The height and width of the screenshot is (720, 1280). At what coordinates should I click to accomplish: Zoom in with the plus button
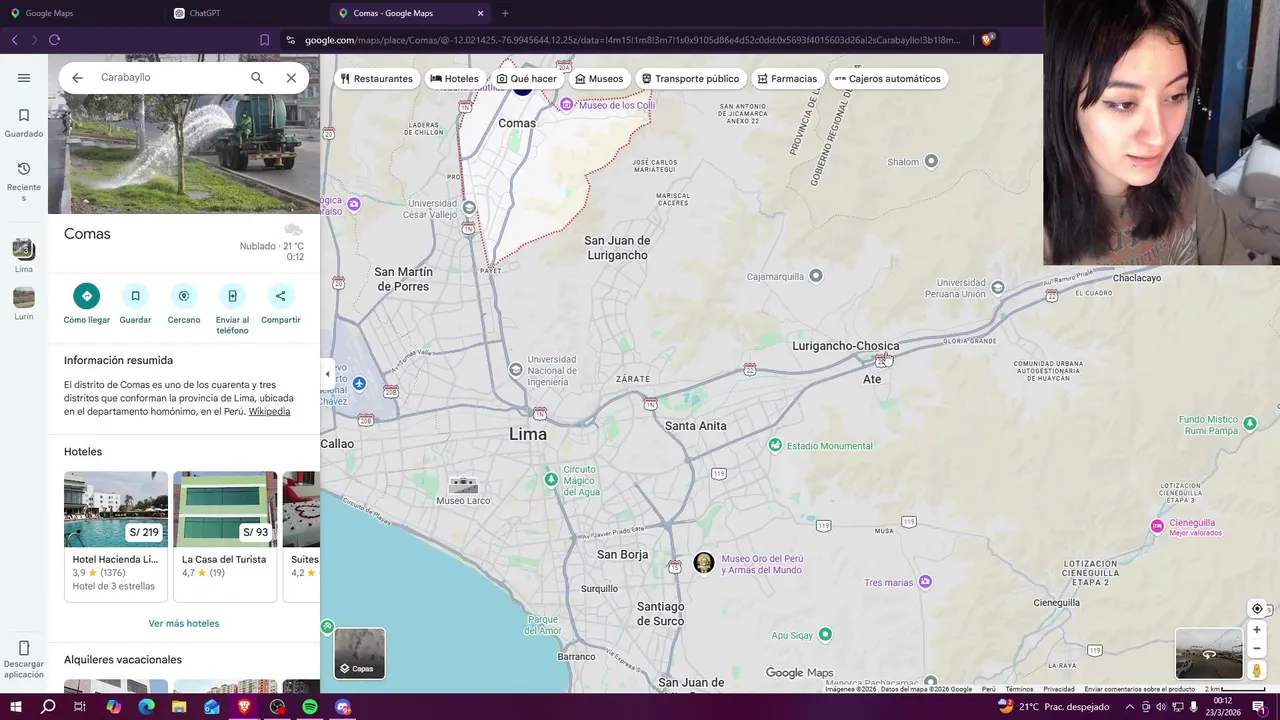[x=1257, y=630]
